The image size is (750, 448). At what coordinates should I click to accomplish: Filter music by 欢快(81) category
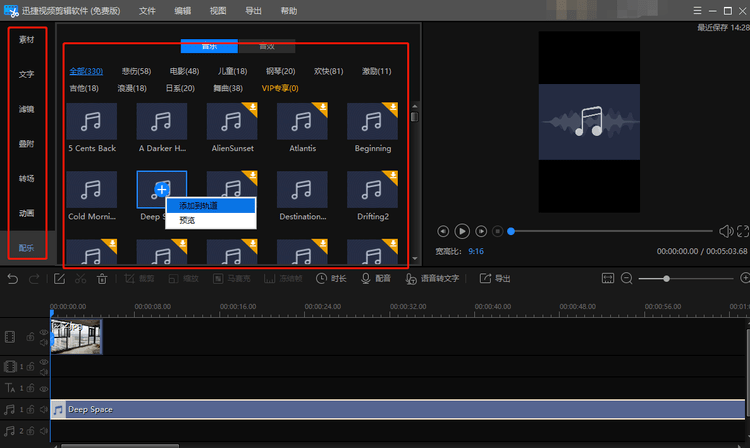329,71
